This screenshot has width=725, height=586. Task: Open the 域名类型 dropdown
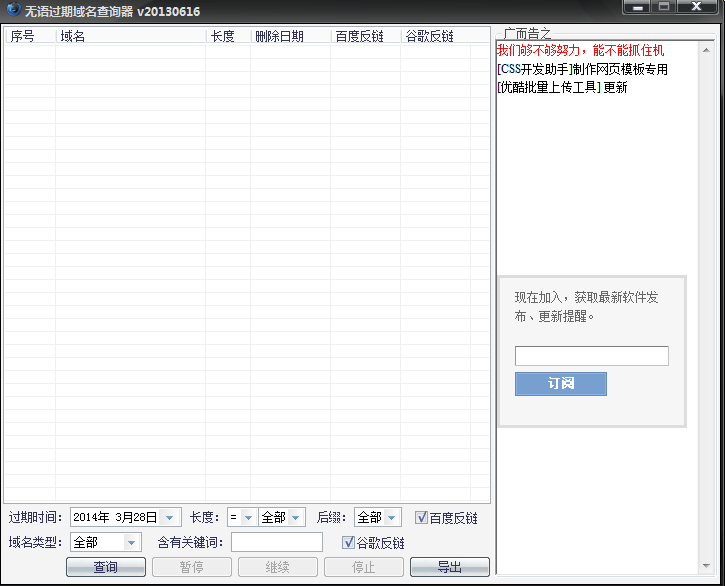132,542
